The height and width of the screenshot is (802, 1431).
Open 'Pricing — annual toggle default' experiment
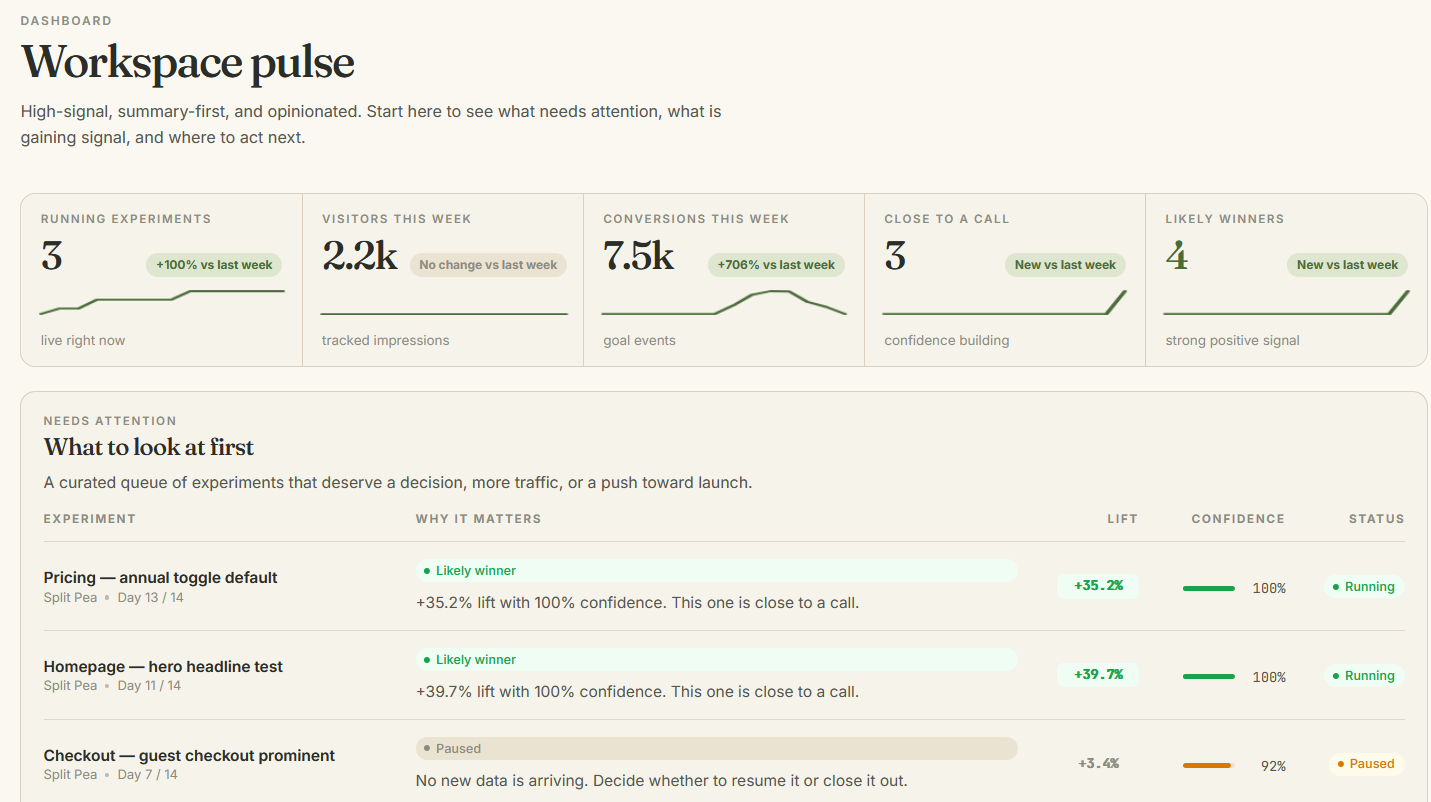pyautogui.click(x=160, y=577)
